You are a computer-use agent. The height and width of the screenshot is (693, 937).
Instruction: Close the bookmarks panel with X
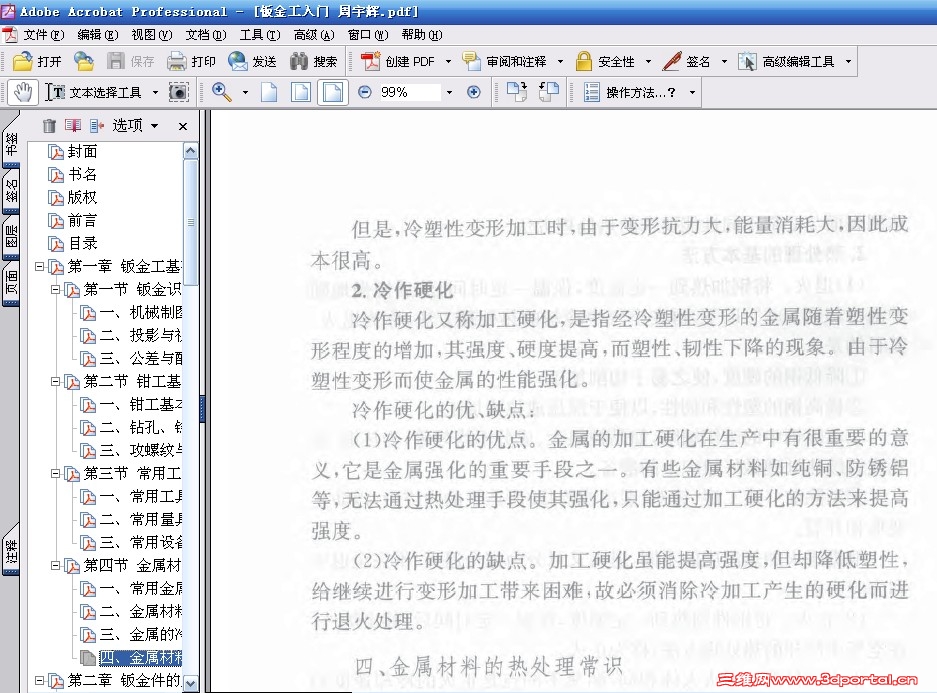point(183,126)
